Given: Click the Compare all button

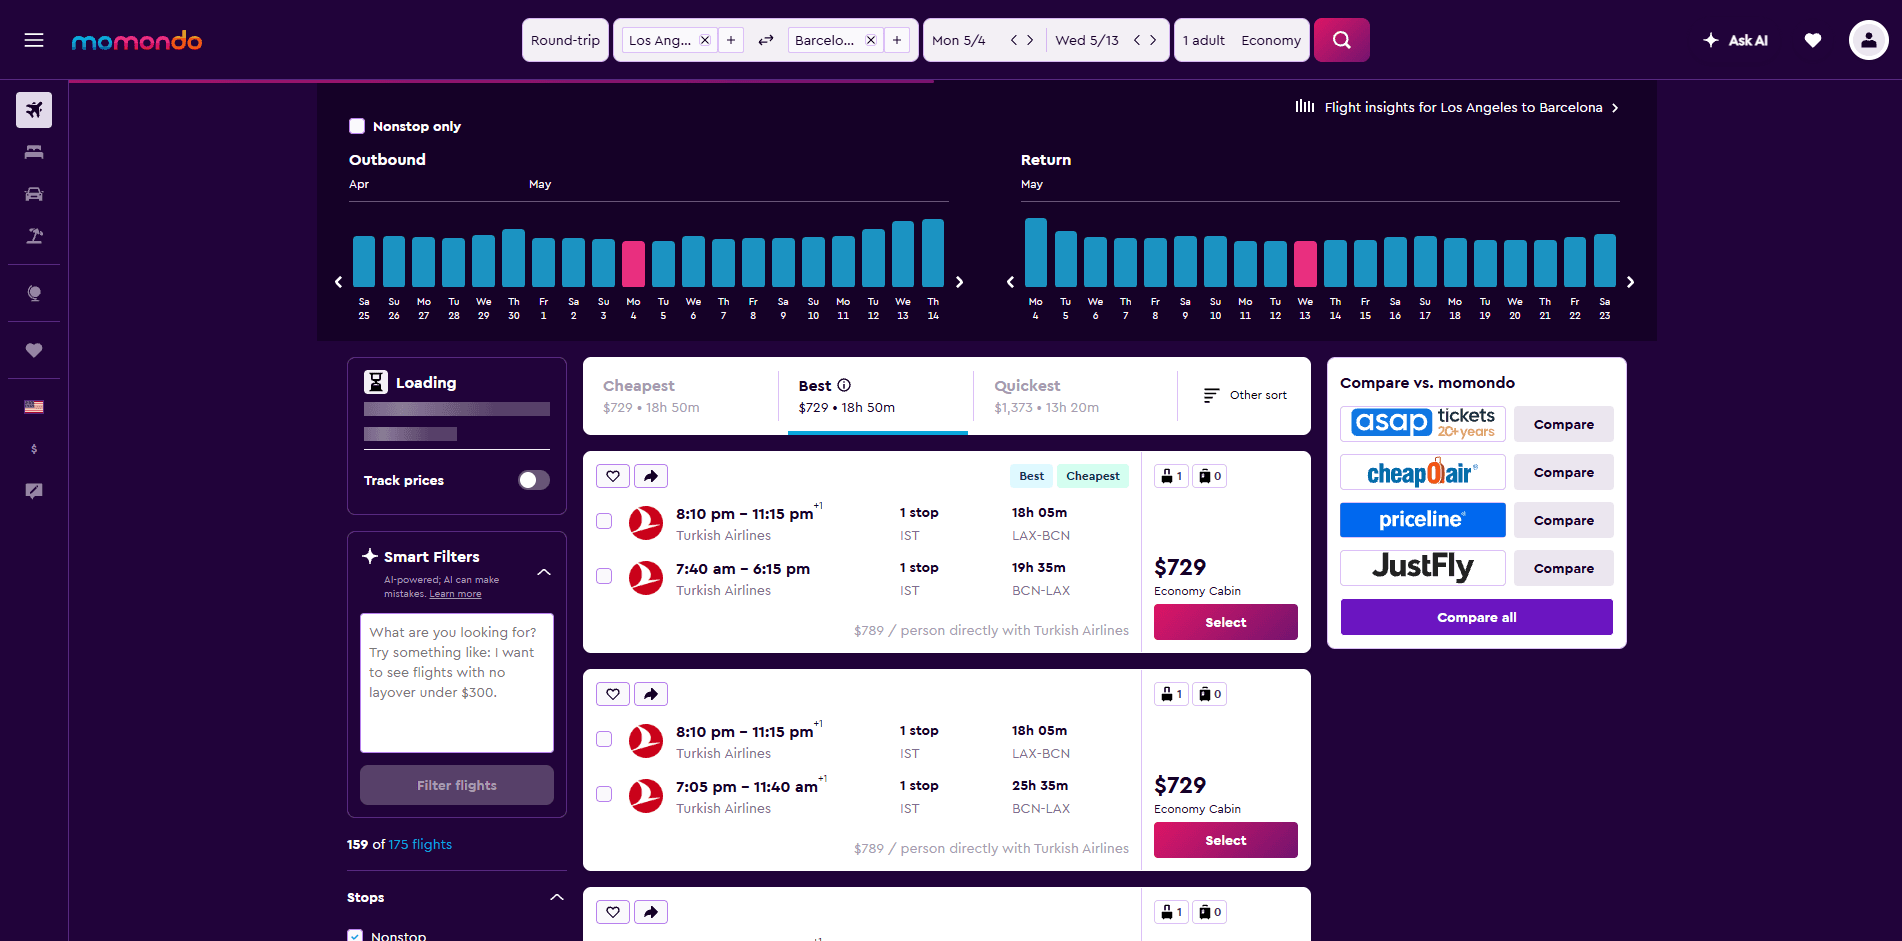Looking at the screenshot, I should pyautogui.click(x=1476, y=617).
